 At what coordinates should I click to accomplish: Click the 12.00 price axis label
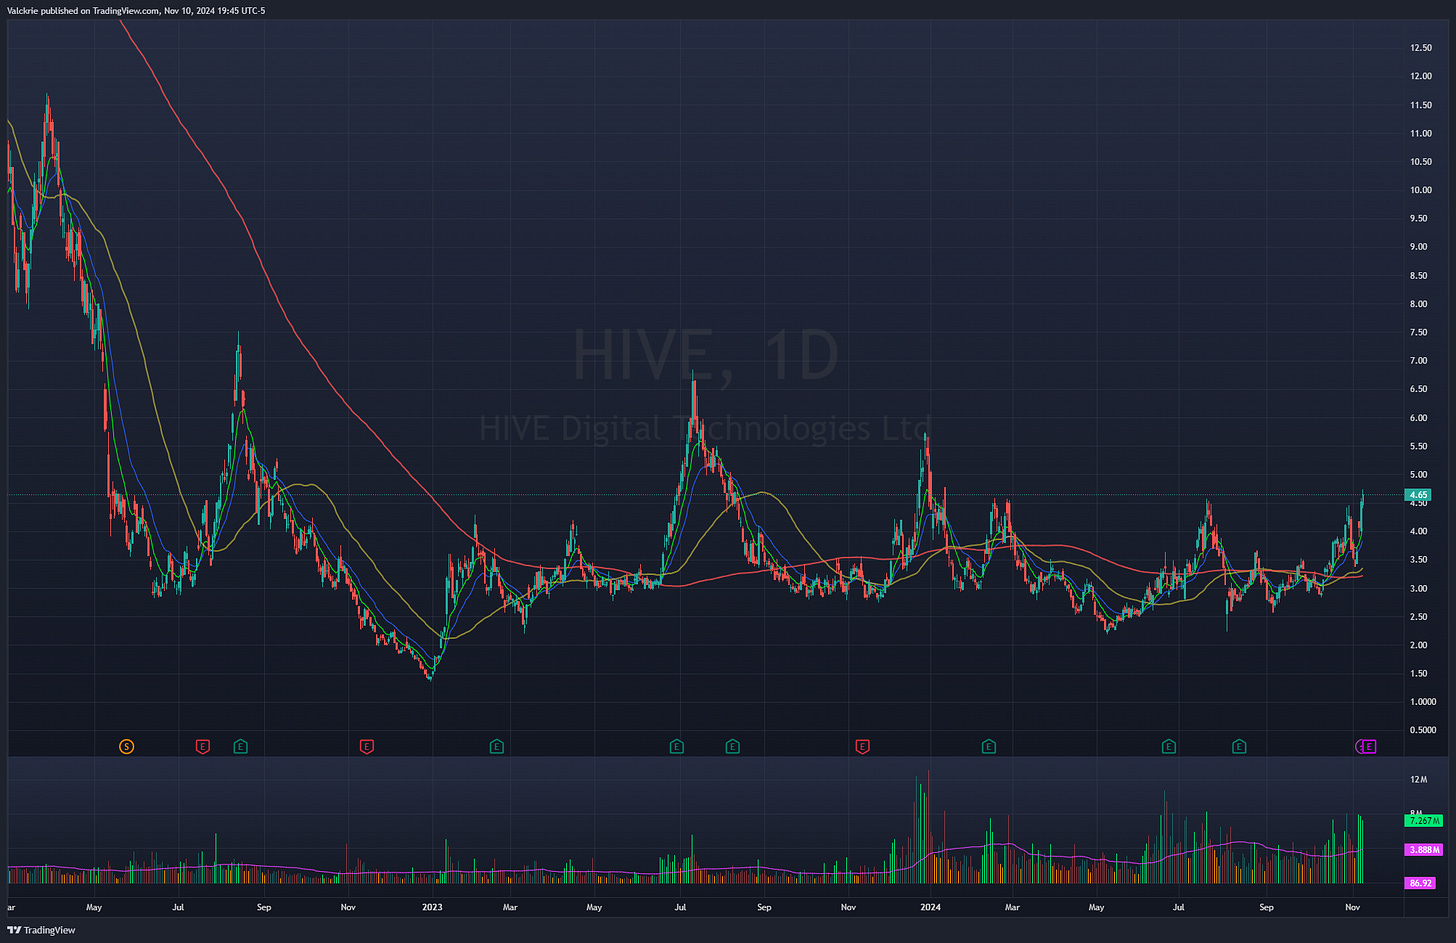pos(1420,76)
